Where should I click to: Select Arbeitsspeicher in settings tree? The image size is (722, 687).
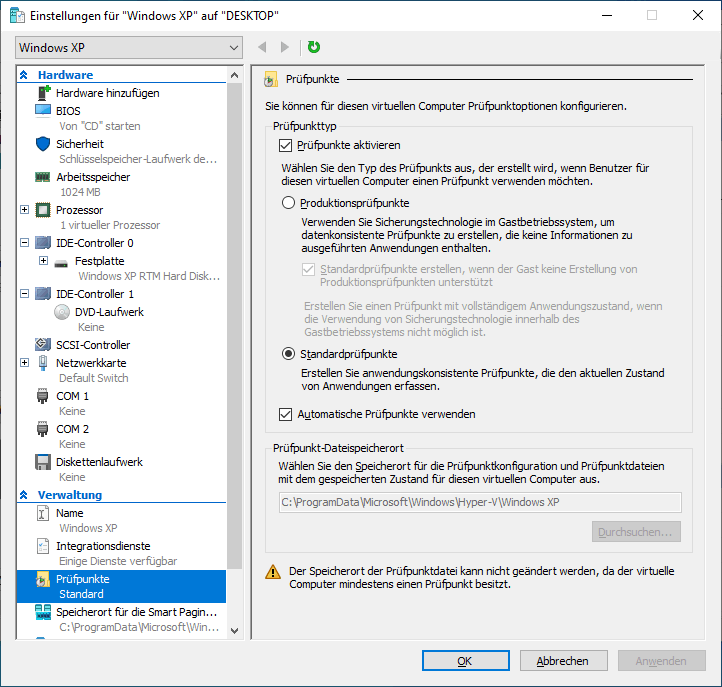click(93, 177)
